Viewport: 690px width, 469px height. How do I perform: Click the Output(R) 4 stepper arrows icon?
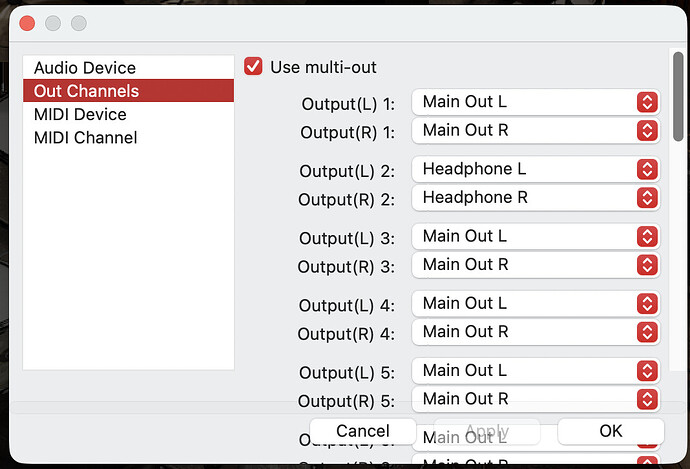pos(647,332)
